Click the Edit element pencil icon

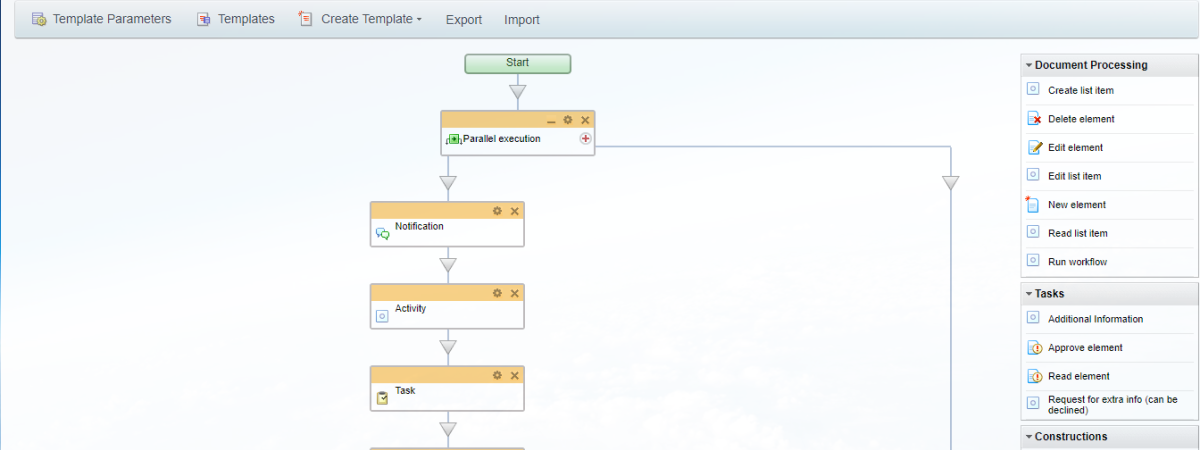pyautogui.click(x=1034, y=148)
